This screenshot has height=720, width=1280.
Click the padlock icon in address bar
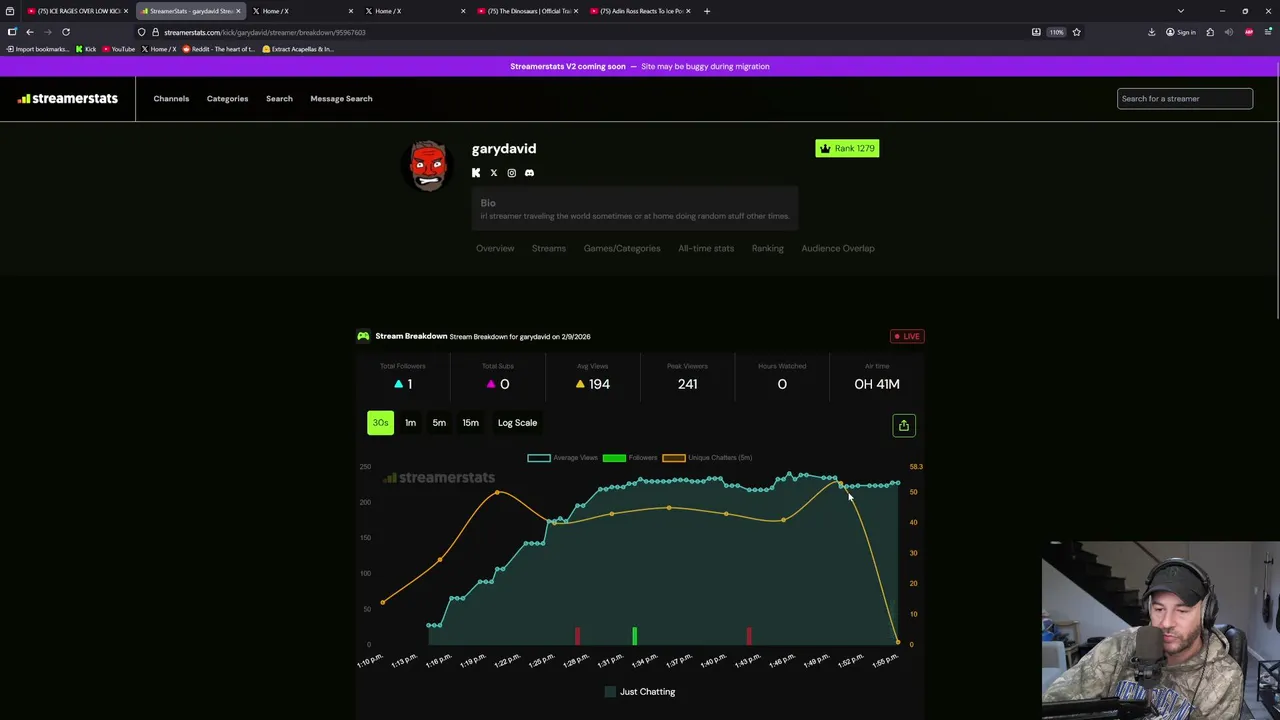[155, 32]
